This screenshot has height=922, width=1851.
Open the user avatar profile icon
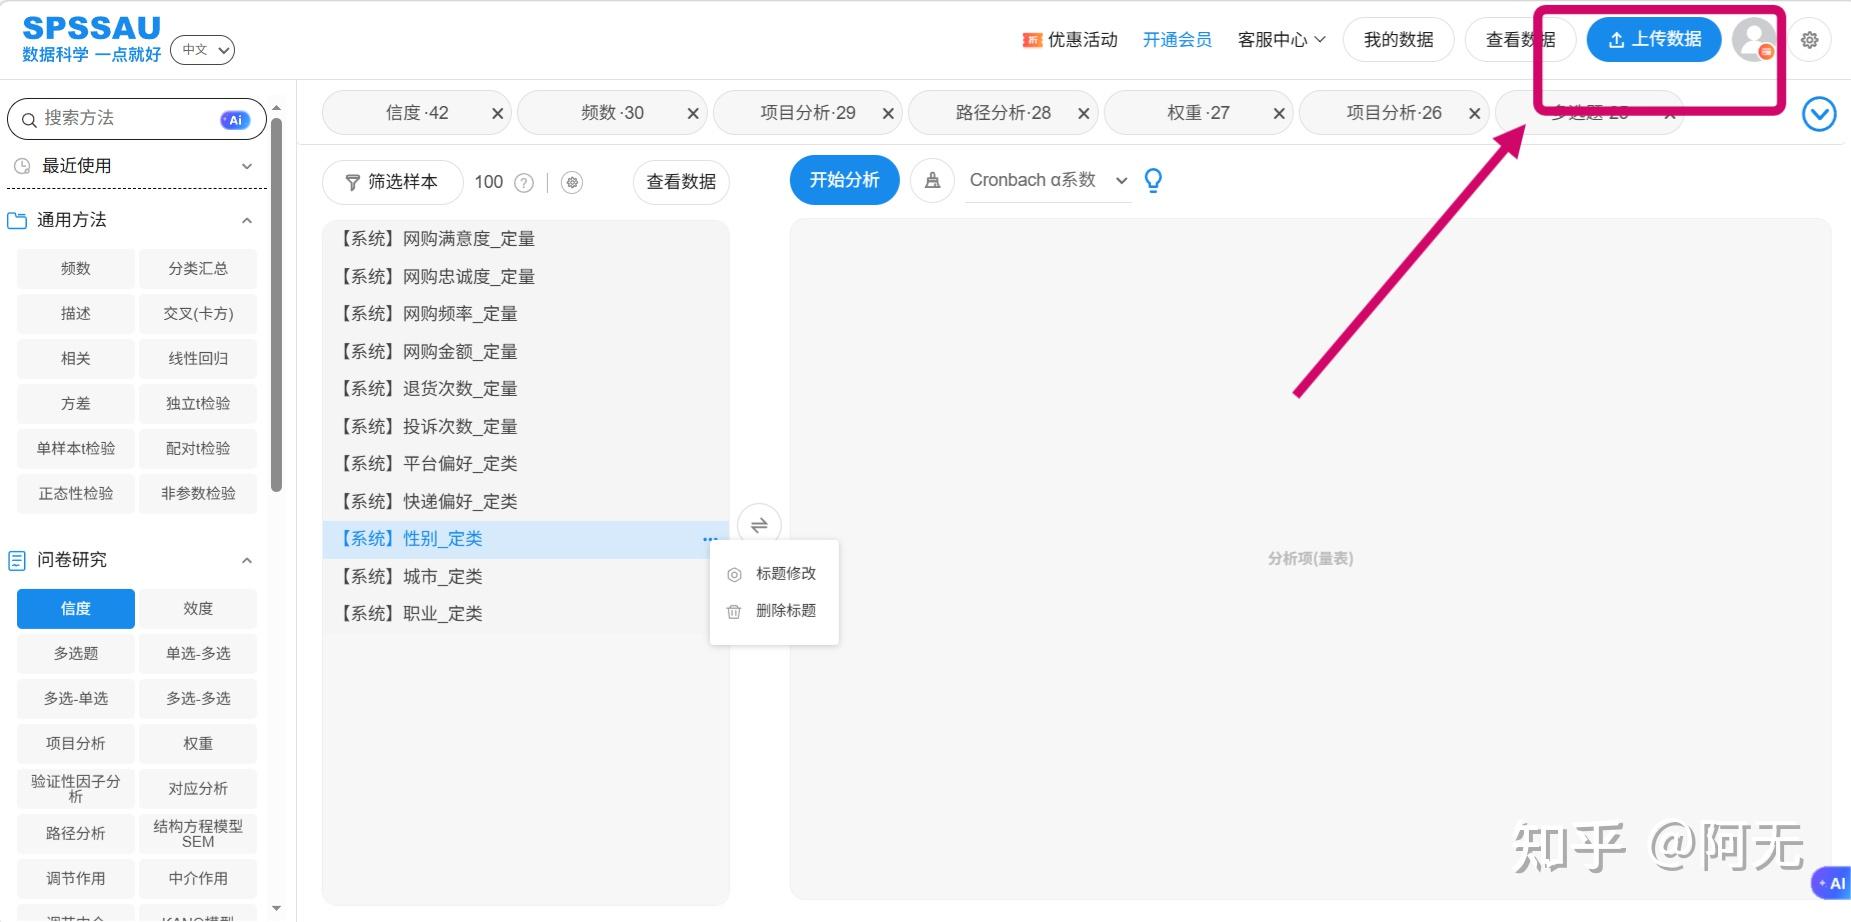(1754, 40)
